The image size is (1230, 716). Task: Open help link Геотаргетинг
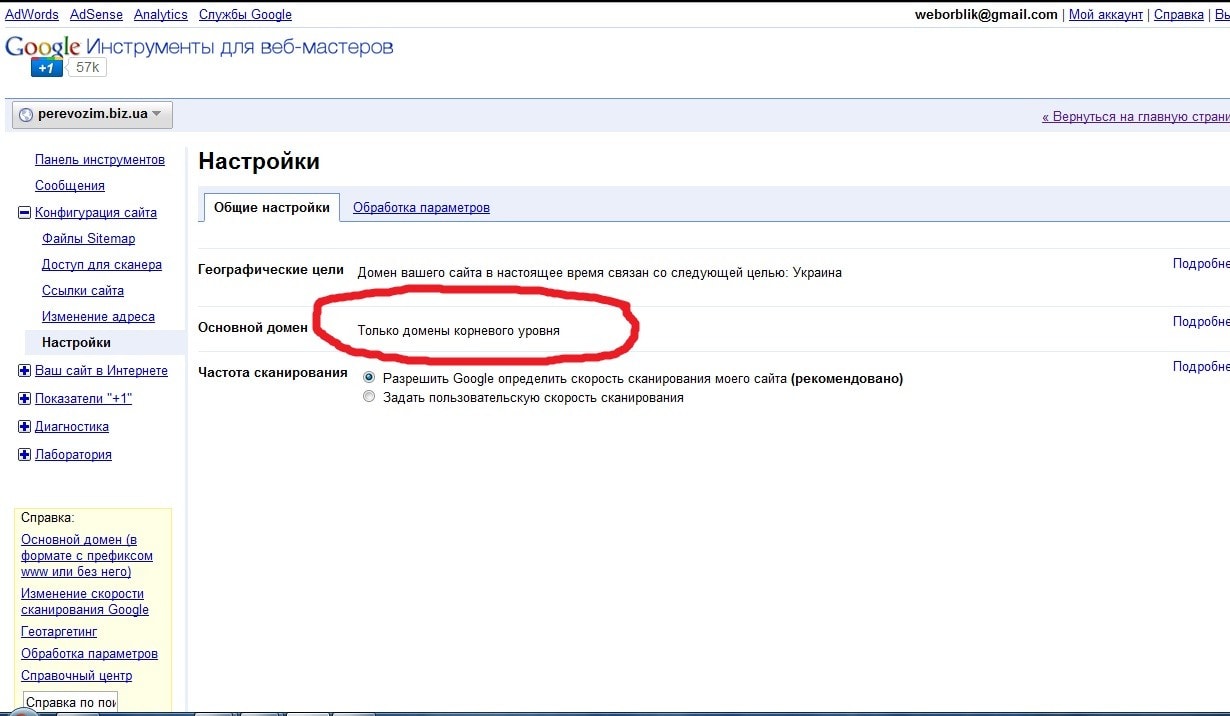coord(59,632)
